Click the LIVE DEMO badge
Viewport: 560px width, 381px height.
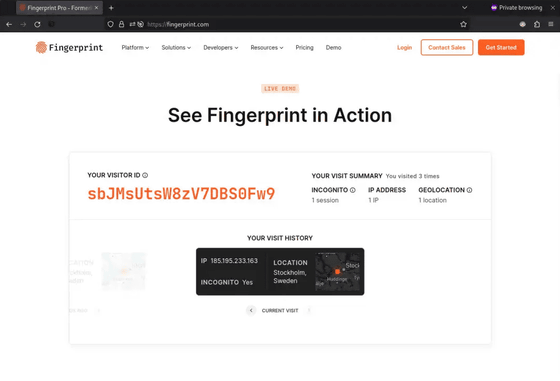tap(280, 89)
